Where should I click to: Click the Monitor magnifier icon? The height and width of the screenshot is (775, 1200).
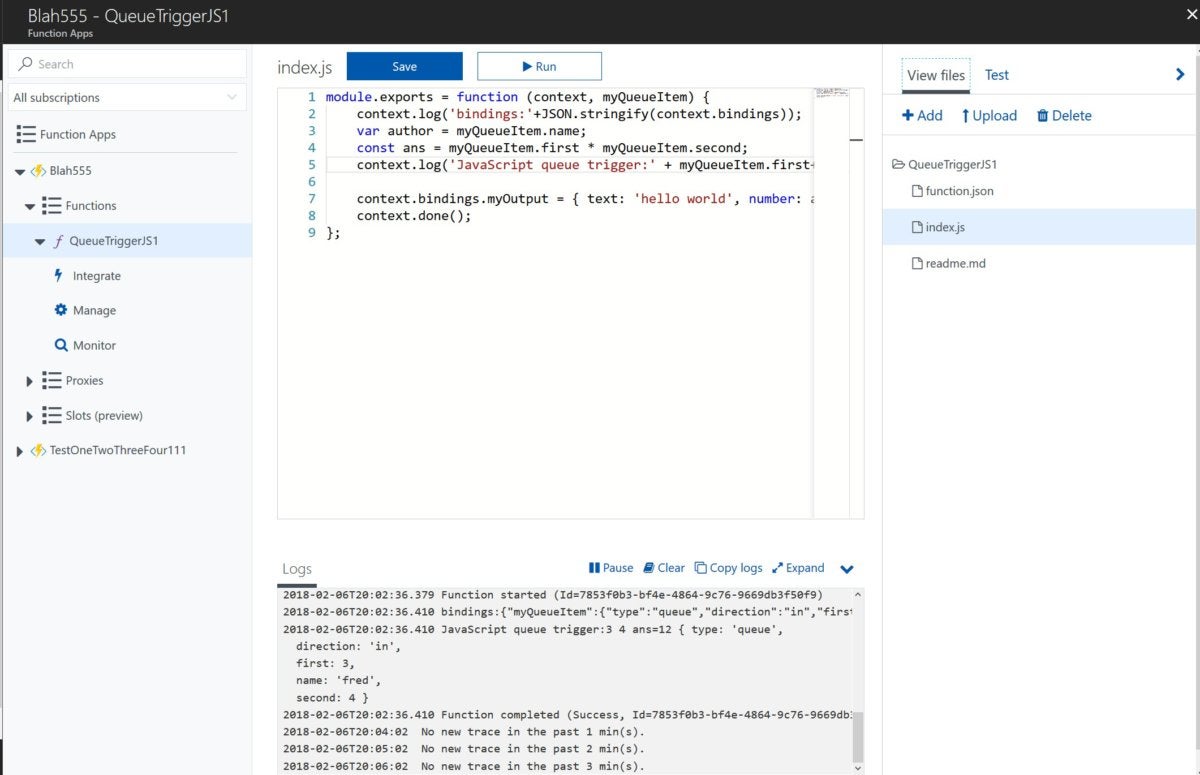(60, 345)
